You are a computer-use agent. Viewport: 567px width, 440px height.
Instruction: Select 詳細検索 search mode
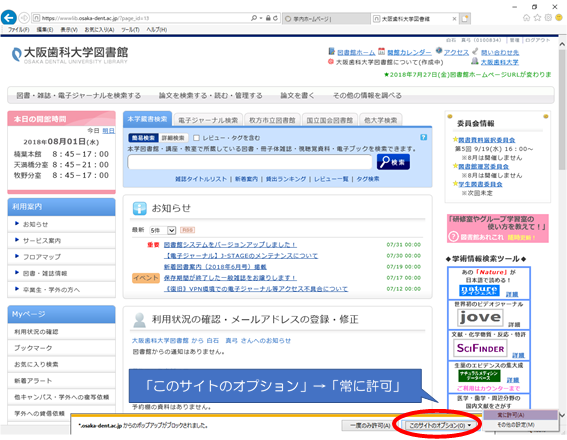(x=173, y=138)
